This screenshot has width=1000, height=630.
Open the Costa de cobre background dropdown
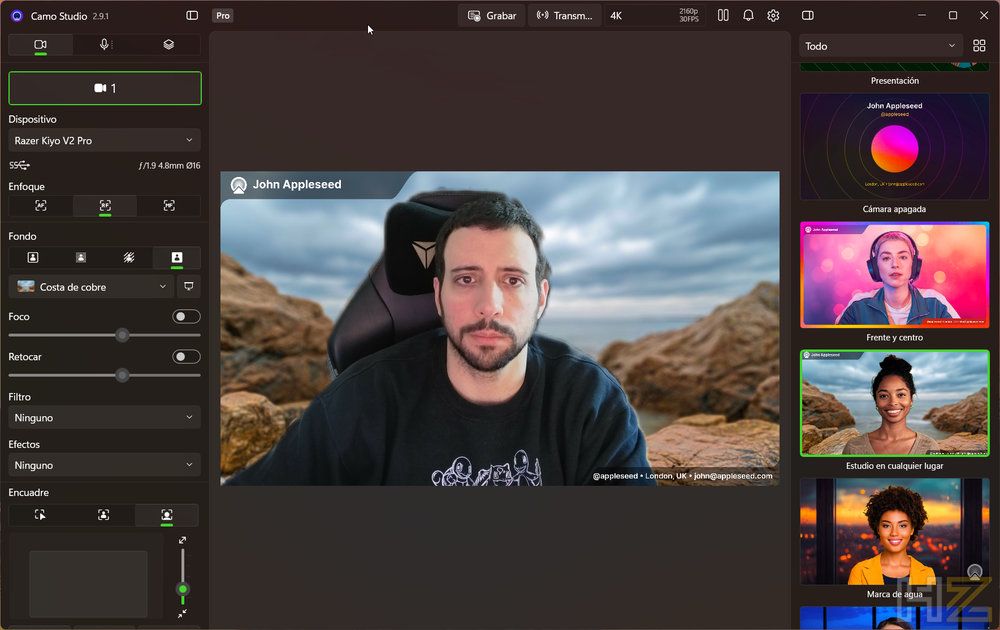pyautogui.click(x=91, y=287)
